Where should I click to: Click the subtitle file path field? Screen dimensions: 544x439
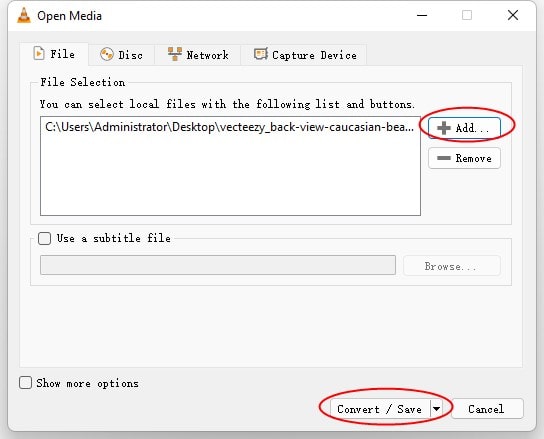point(218,265)
